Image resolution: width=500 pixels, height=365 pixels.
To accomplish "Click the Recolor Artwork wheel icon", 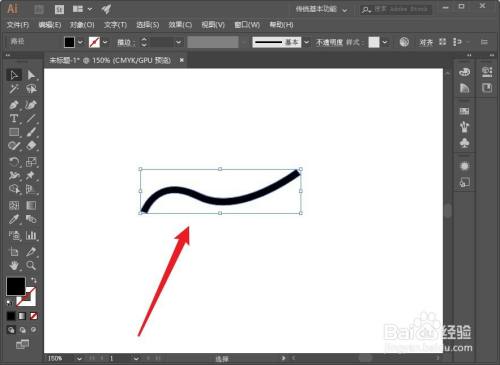I will point(404,42).
